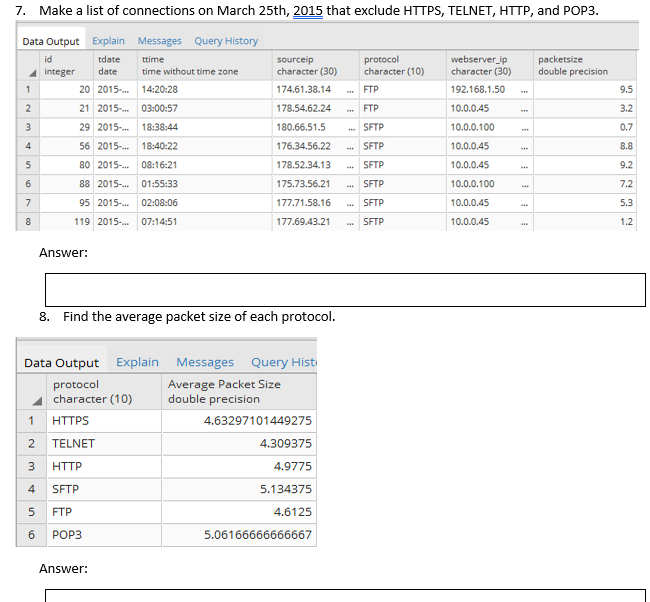Select the Explain tab in the first results panel

[x=108, y=41]
